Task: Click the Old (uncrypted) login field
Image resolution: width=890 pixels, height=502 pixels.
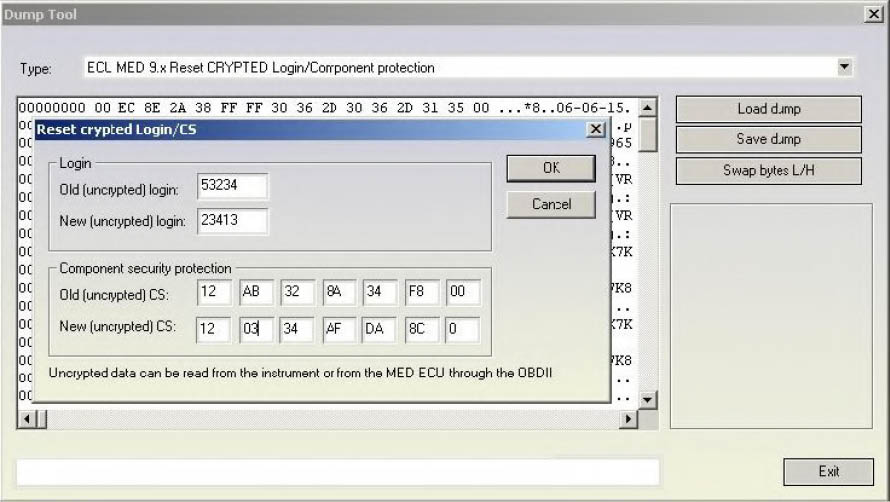Action: click(233, 187)
